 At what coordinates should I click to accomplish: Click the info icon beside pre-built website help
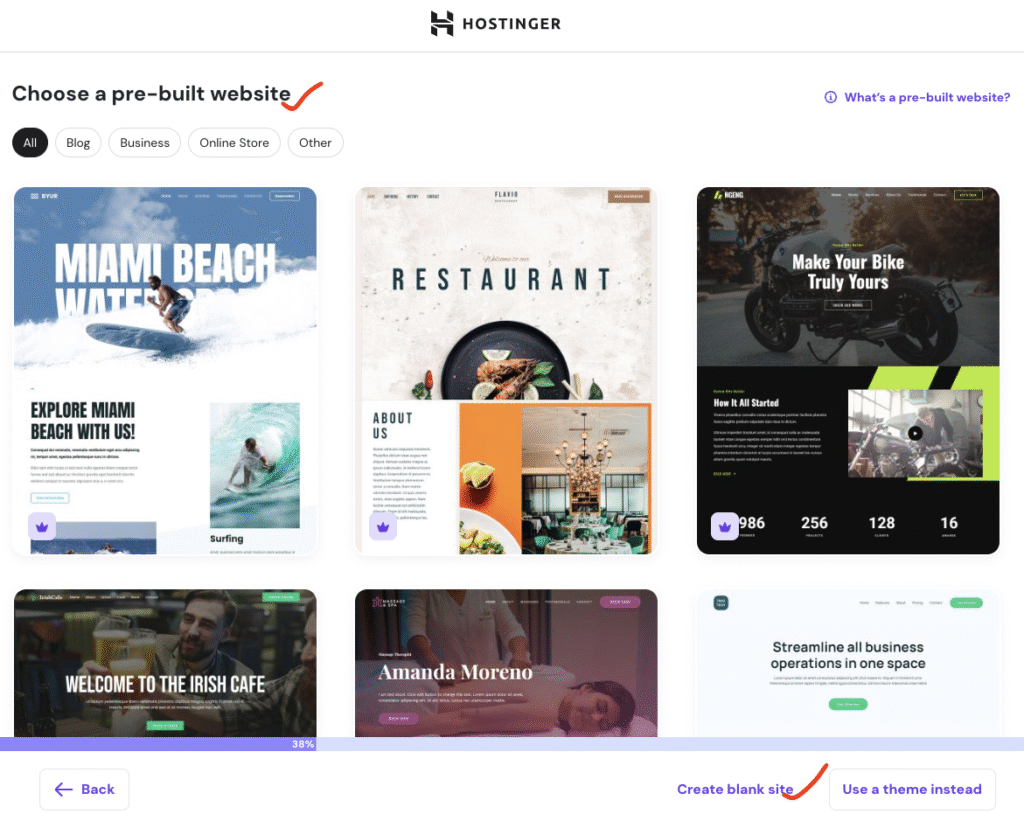click(x=830, y=97)
